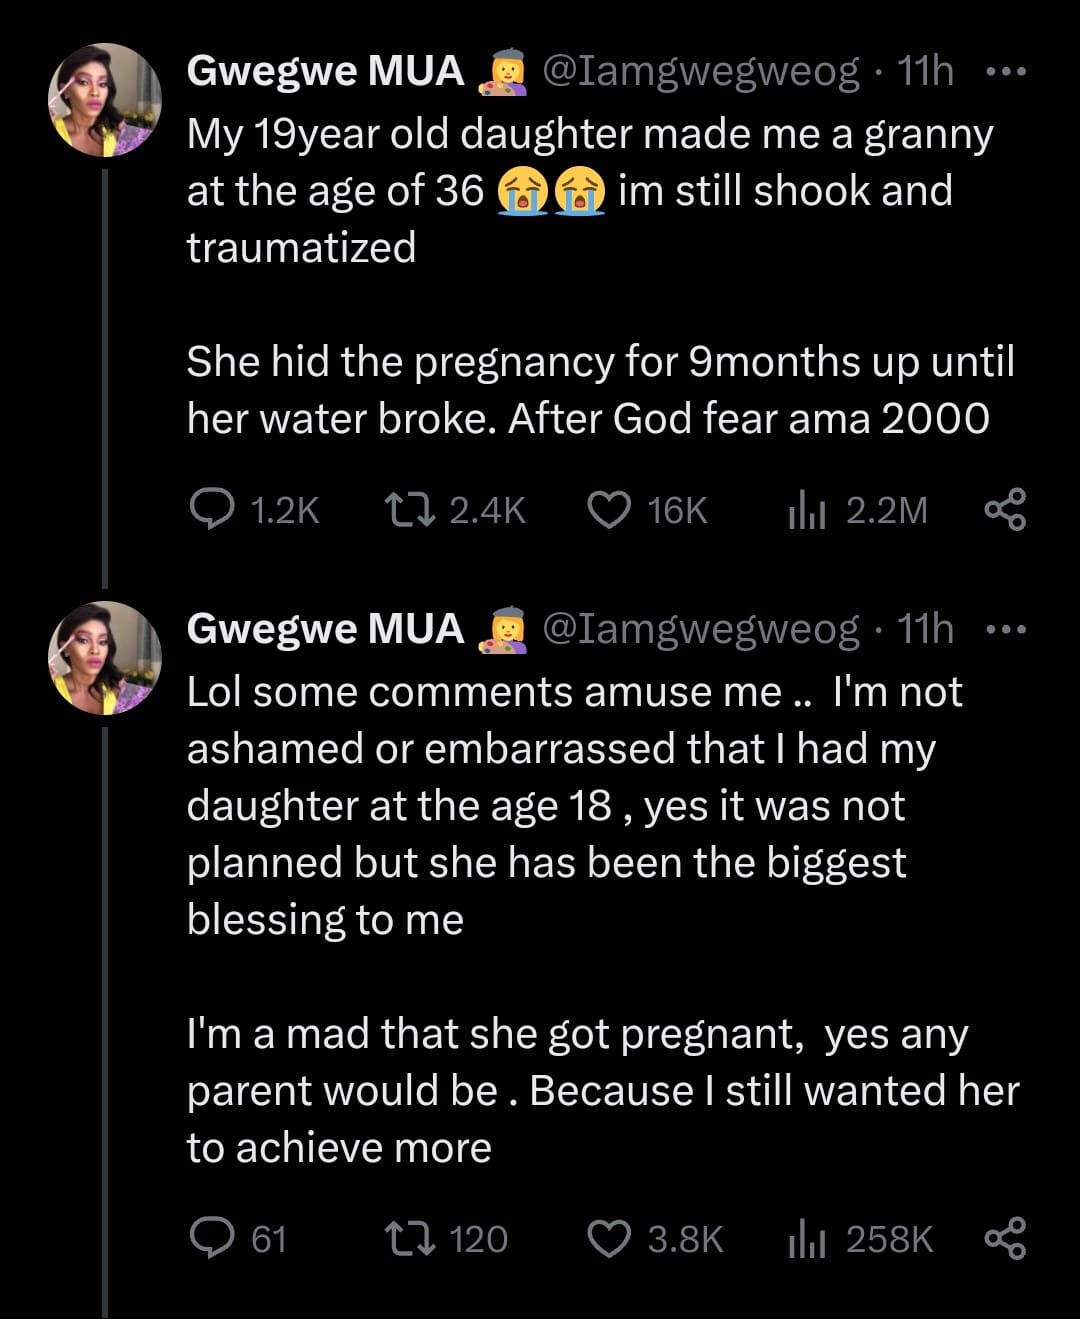The width and height of the screenshot is (1080, 1319).
Task: Repost the second tweet with 120 reposts
Action: (x=410, y=1239)
